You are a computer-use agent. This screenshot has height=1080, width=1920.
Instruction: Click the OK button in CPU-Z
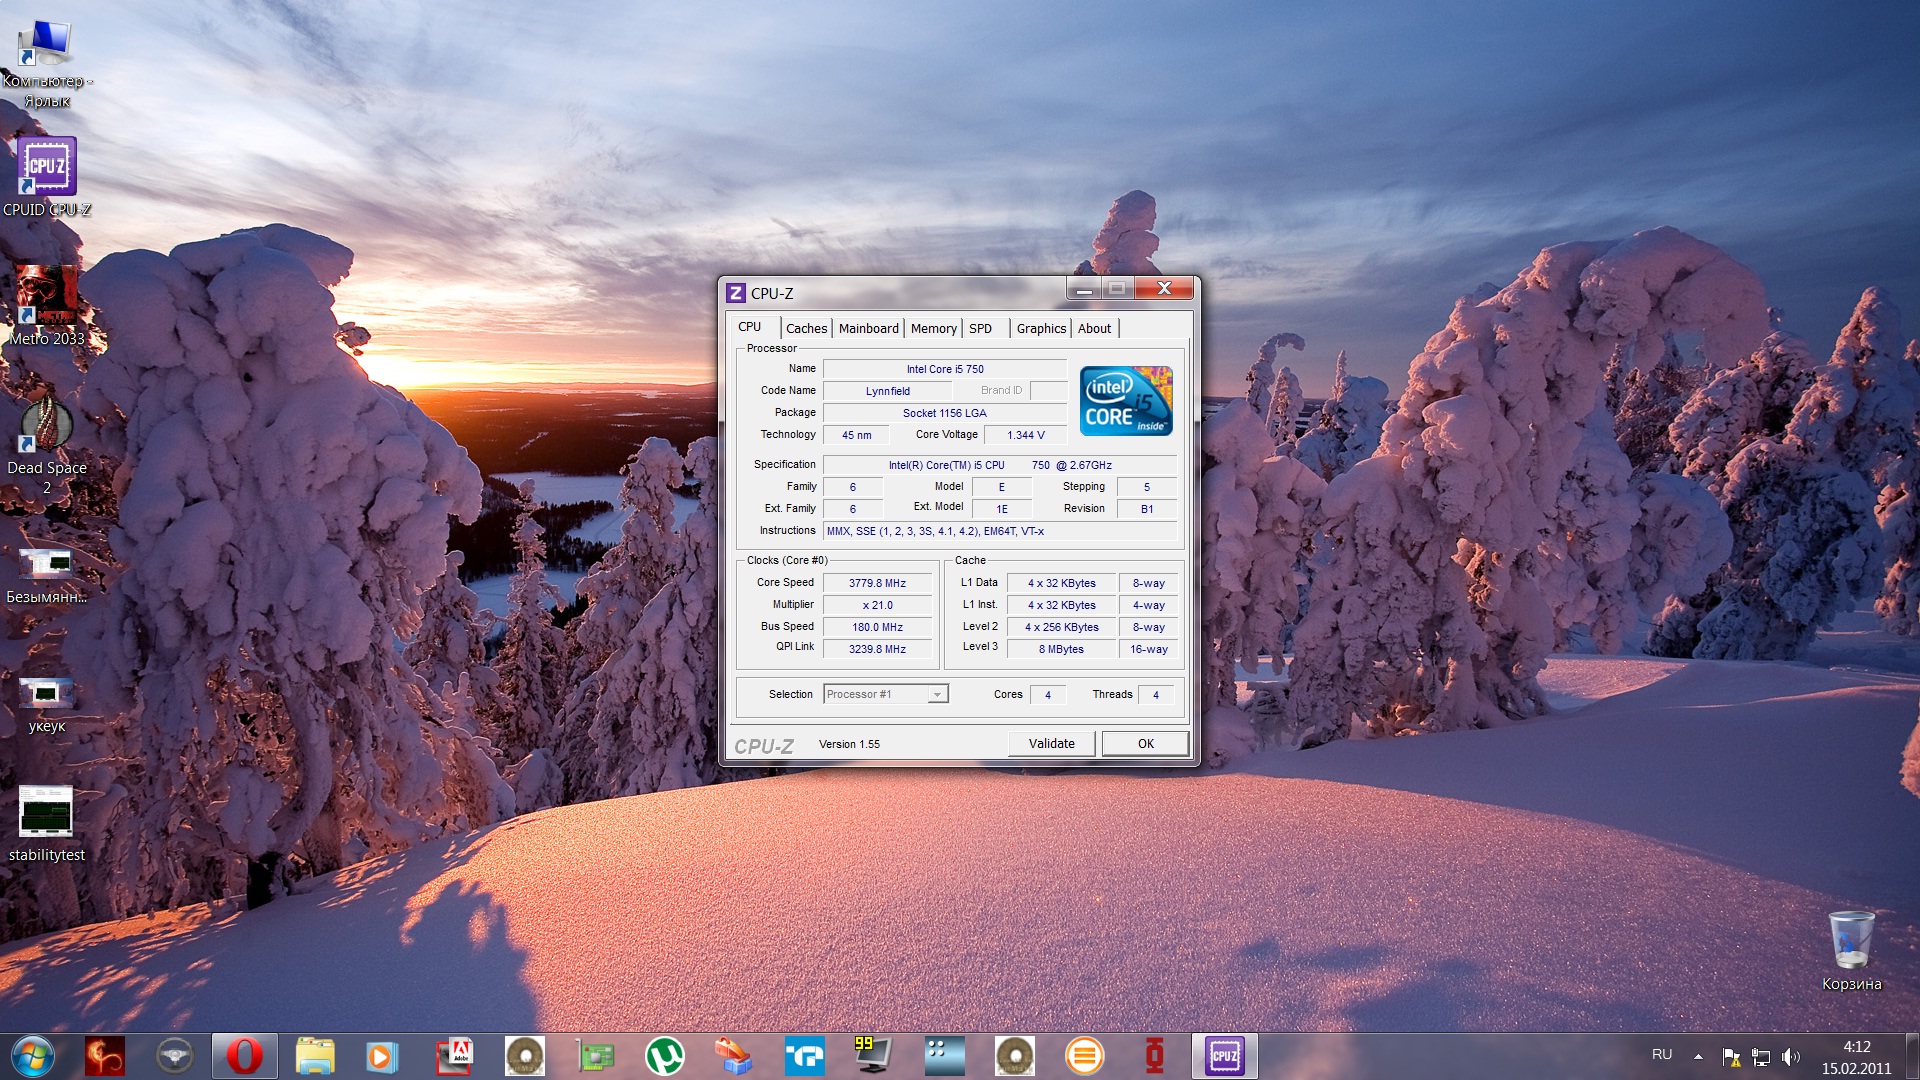(x=1145, y=743)
